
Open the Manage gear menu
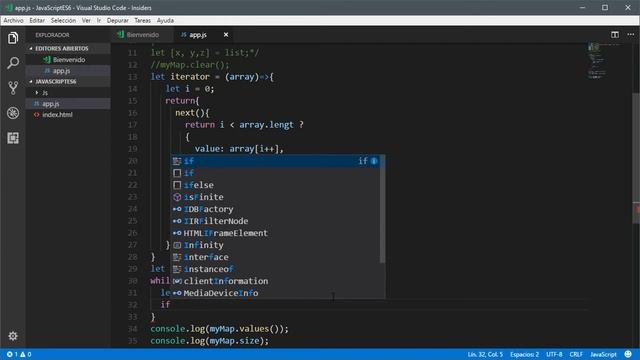(x=13, y=336)
